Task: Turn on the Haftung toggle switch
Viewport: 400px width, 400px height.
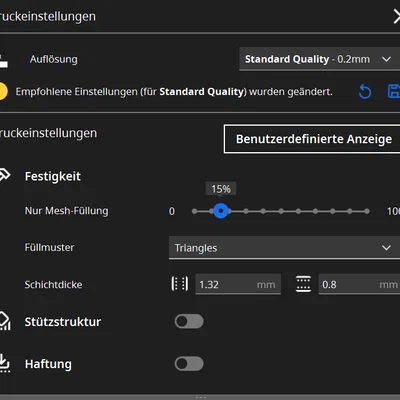Action: coord(189,364)
